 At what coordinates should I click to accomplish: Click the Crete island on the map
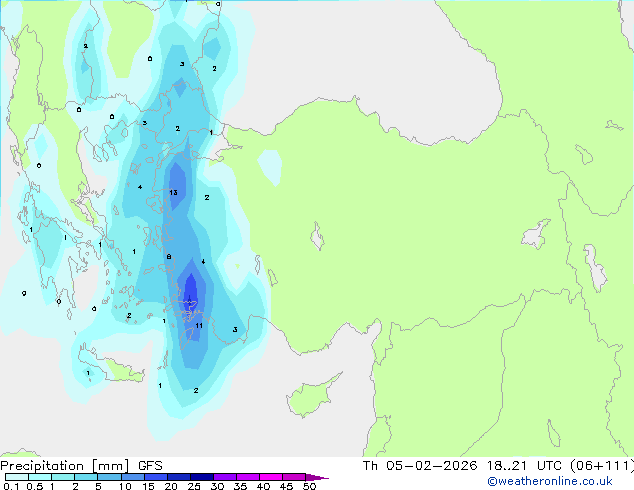tap(111, 364)
